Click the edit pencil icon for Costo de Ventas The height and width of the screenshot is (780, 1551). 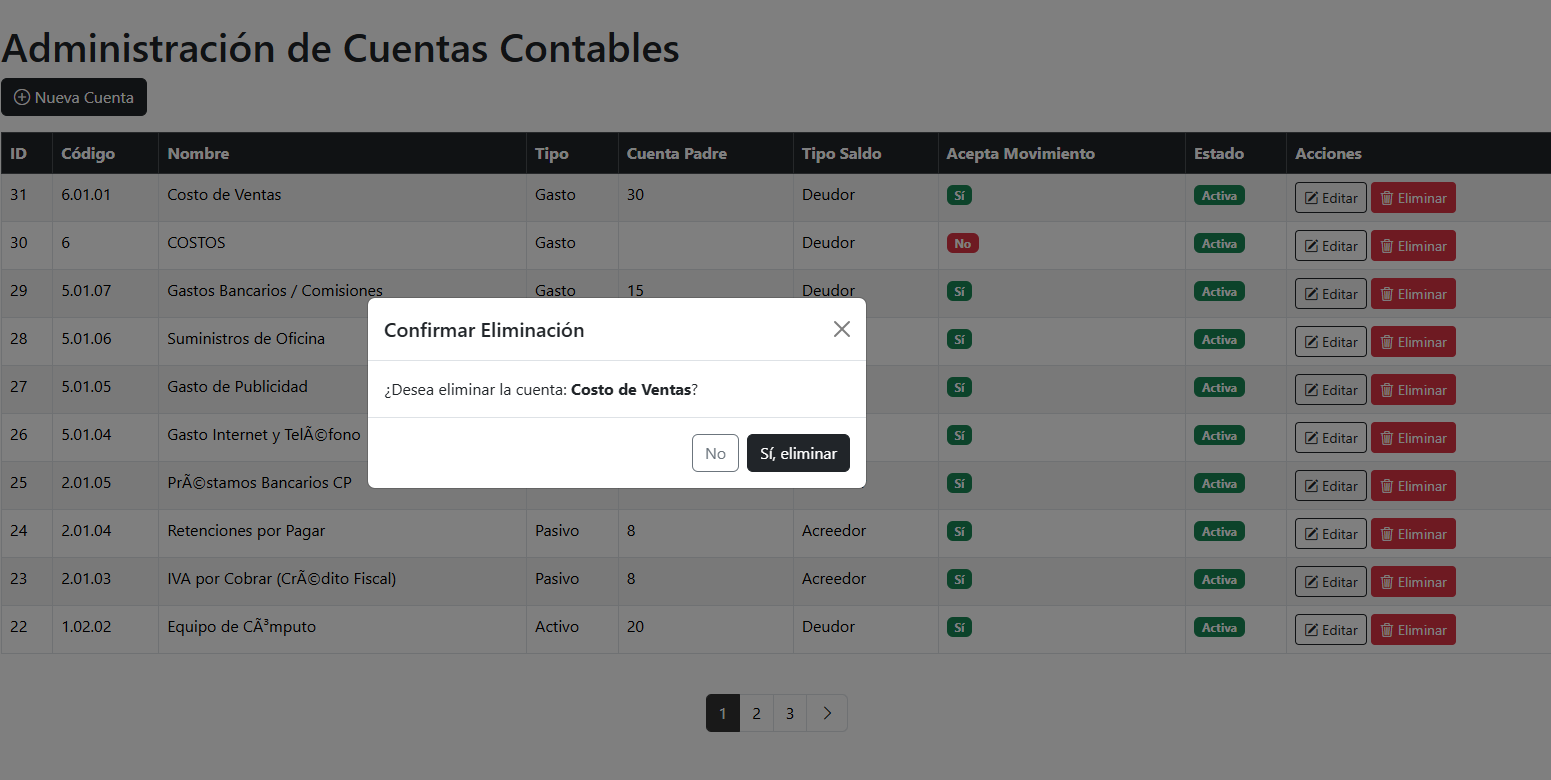click(x=1311, y=197)
